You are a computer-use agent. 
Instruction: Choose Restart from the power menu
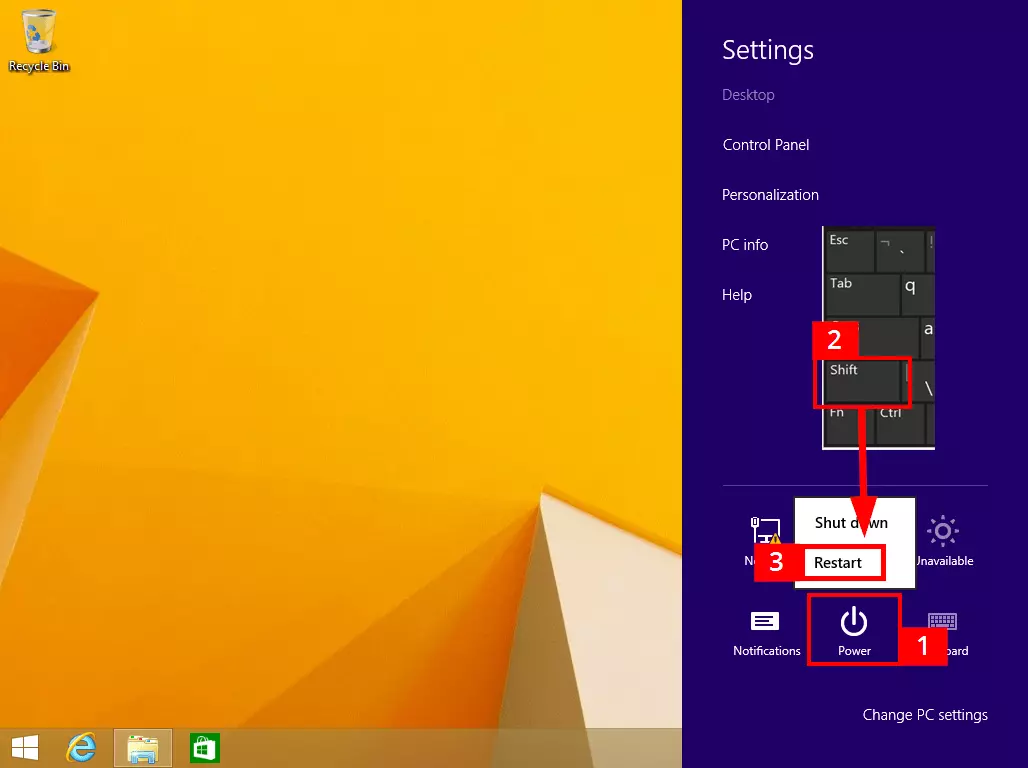pos(838,563)
